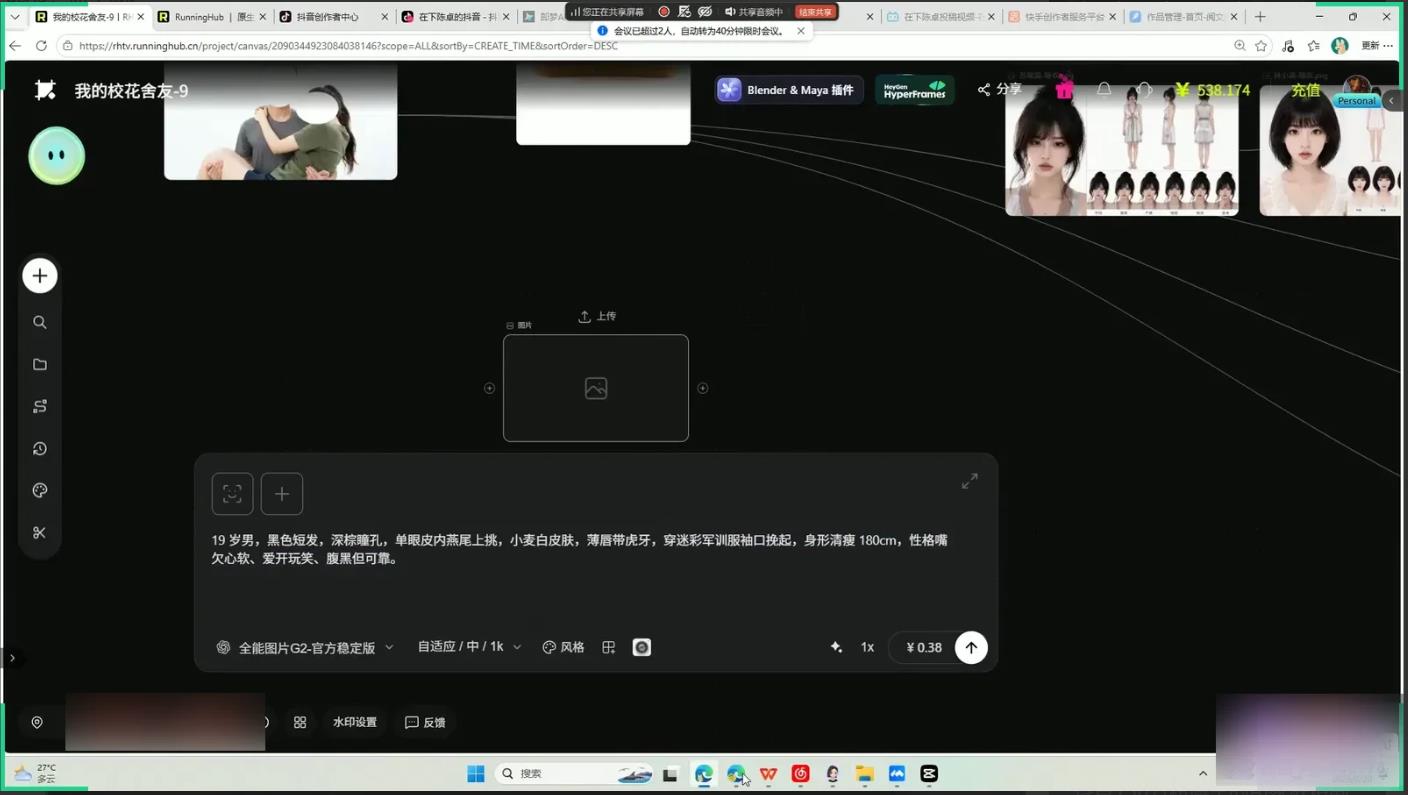The image size is (1408, 795).
Task: Click the 风格 style button
Action: click(563, 647)
